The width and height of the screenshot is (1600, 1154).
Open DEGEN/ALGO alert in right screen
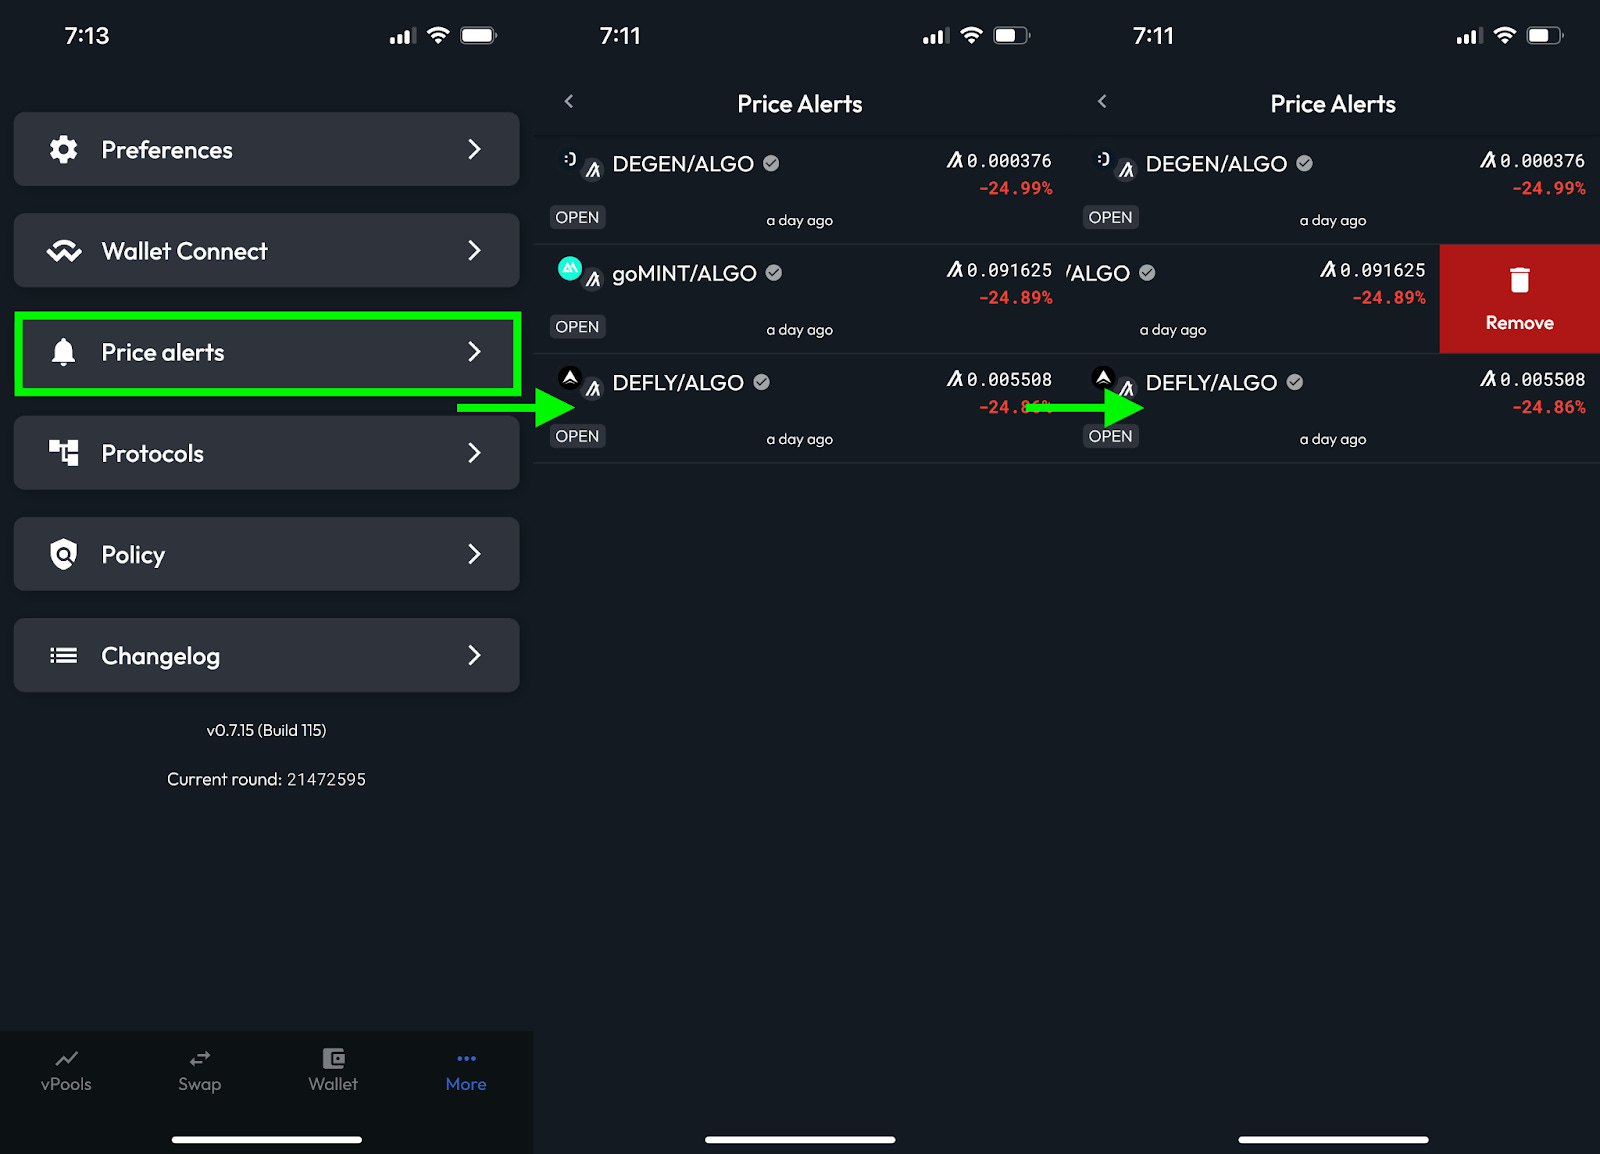[1333, 190]
